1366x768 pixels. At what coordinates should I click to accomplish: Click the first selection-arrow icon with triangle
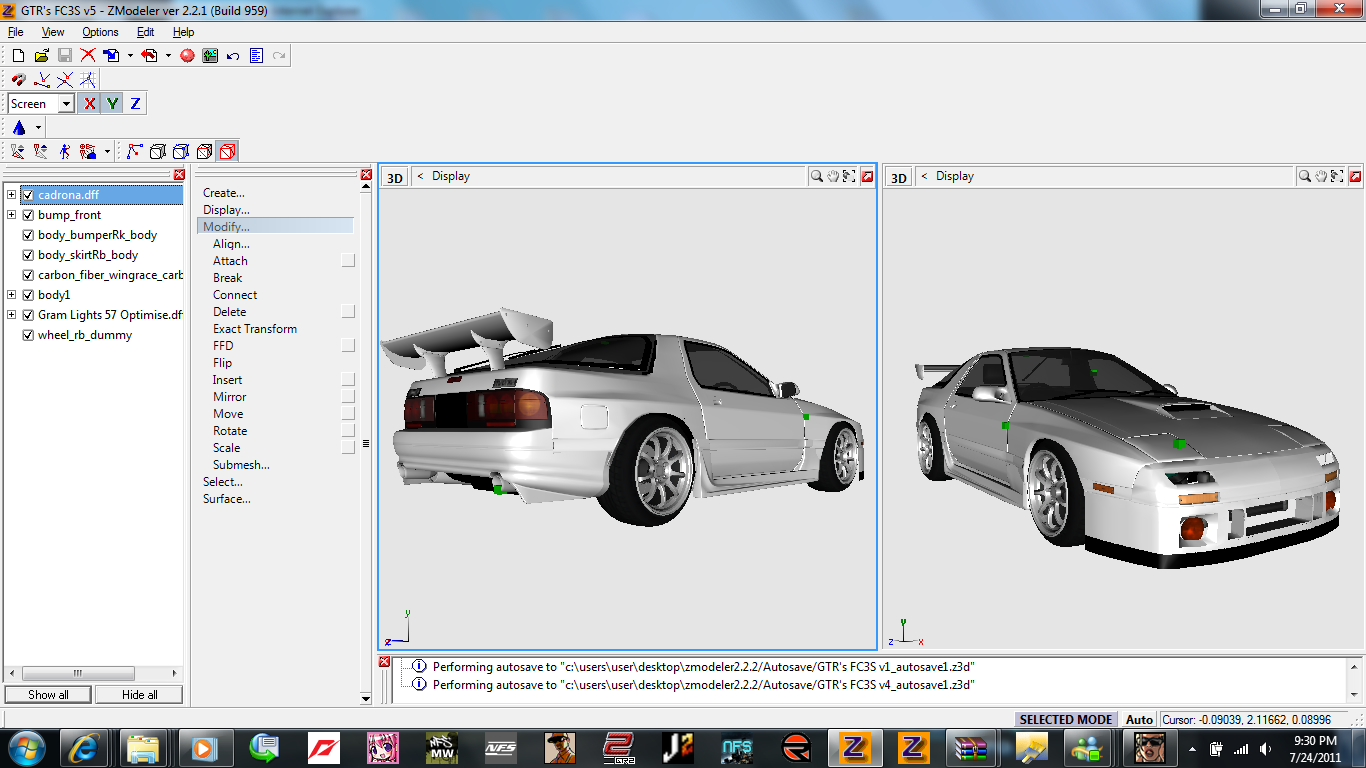[x=18, y=151]
